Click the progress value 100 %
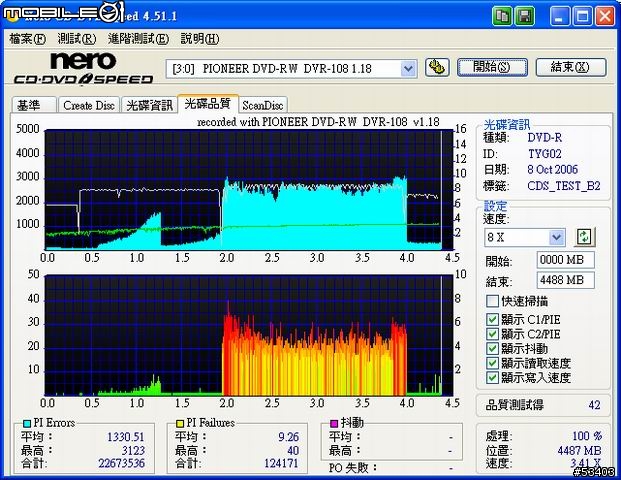The width and height of the screenshot is (621, 480). point(587,436)
